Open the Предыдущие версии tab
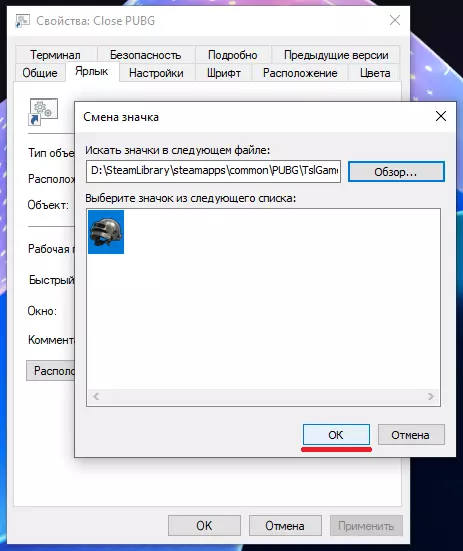Viewport: 463px width, 551px height. tap(336, 54)
